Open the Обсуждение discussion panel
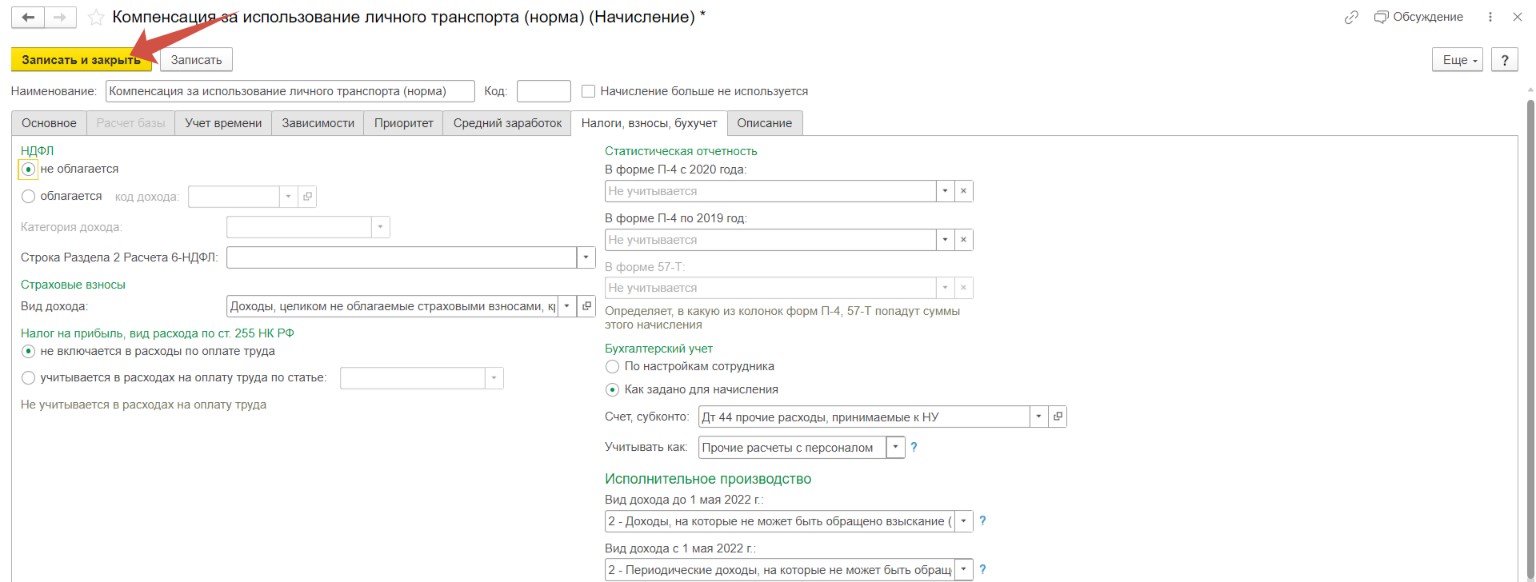Viewport: 1536px width, 582px height. coord(1418,17)
